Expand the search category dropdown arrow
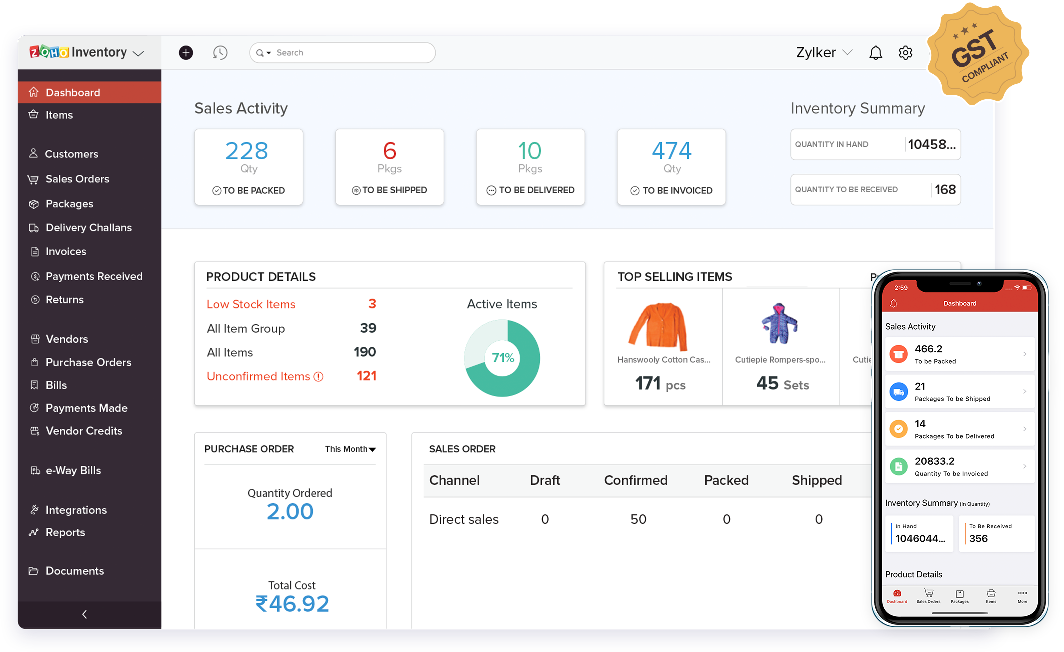This screenshot has height=652, width=1064. 271,52
